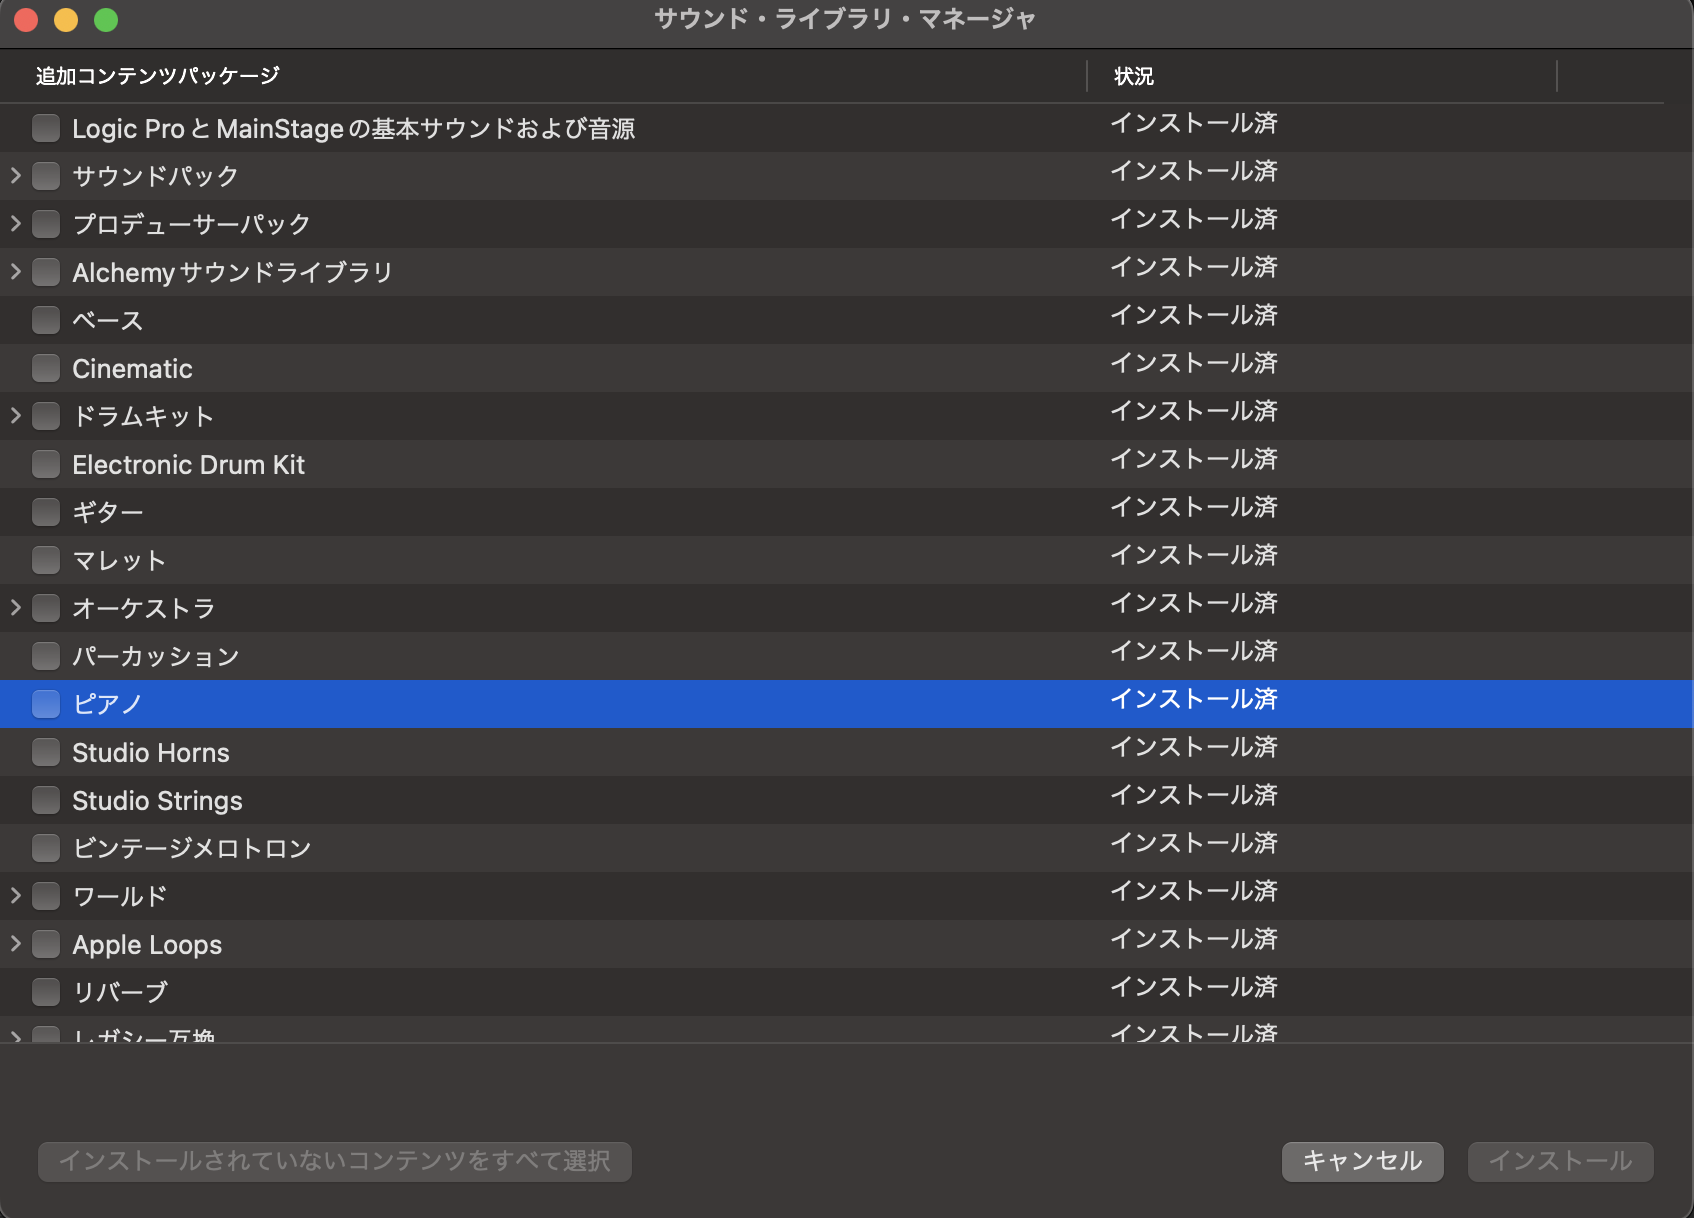
Task: Tick the ビンテージメロトロン checkbox
Action: click(46, 848)
